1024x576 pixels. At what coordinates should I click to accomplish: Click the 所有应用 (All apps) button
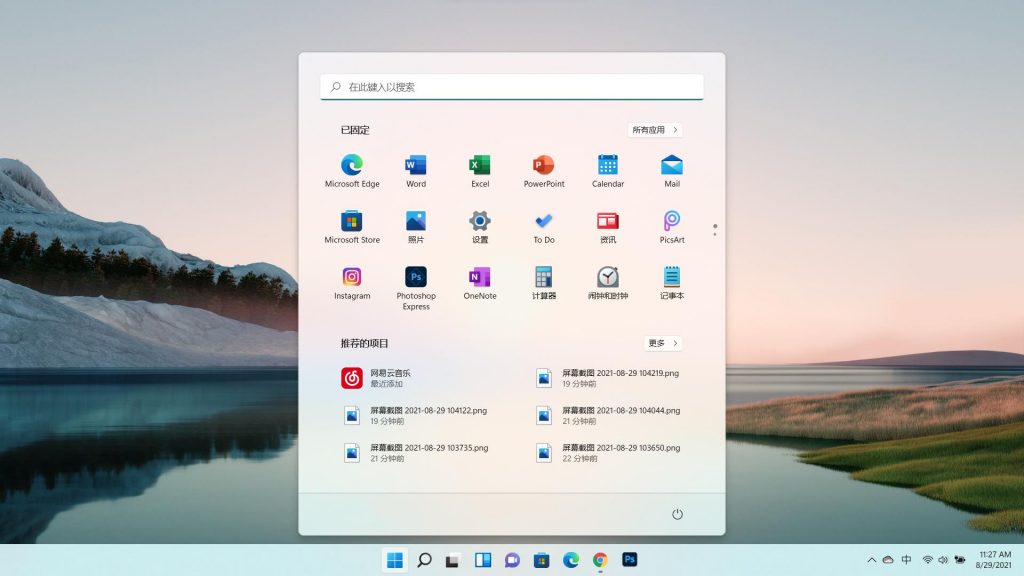pos(655,130)
